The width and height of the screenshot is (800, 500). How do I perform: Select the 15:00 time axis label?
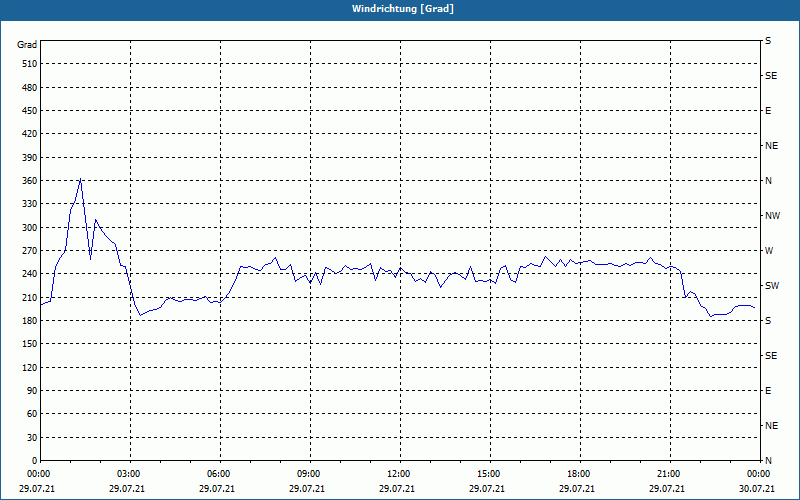click(x=487, y=474)
